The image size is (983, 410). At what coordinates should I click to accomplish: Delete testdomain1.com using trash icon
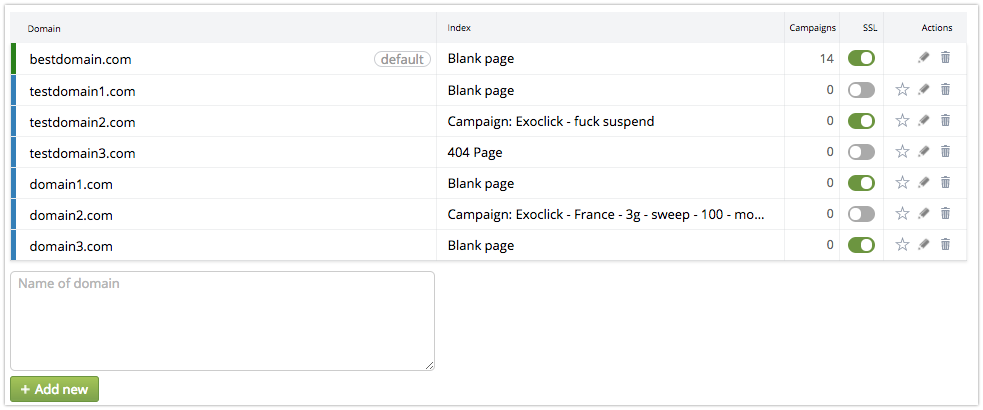[945, 90]
